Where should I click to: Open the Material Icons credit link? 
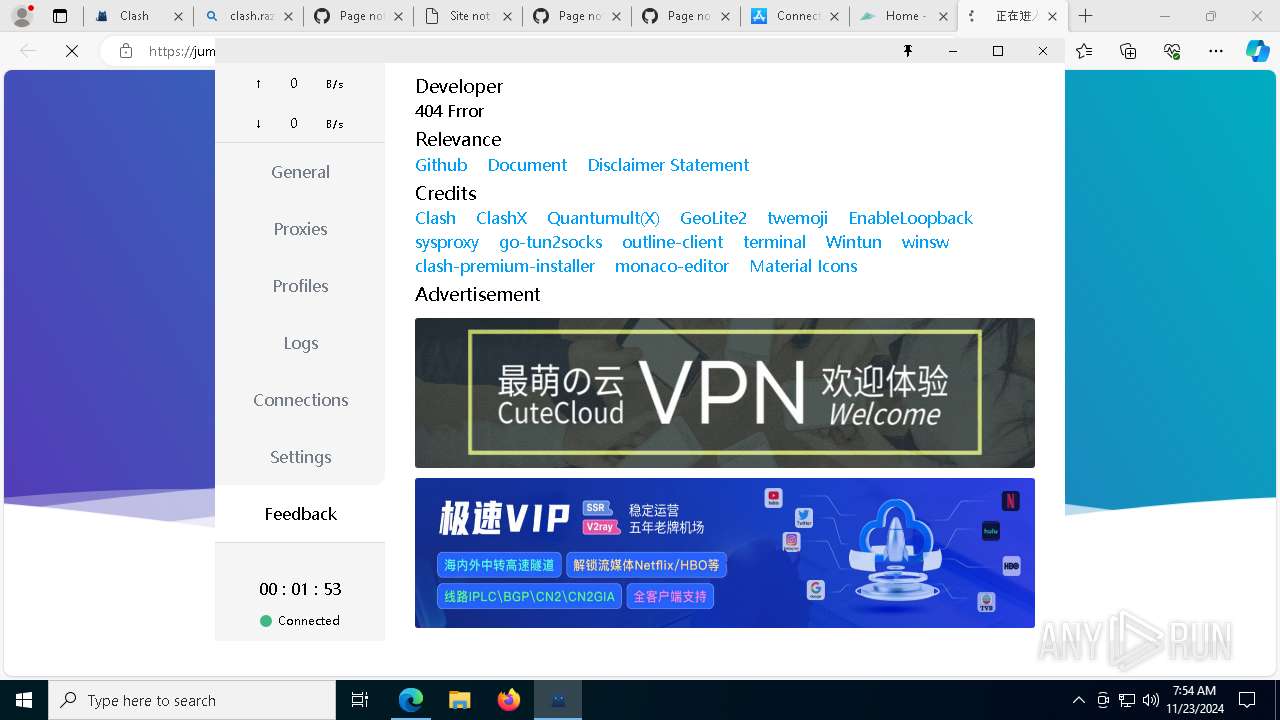pyautogui.click(x=803, y=266)
